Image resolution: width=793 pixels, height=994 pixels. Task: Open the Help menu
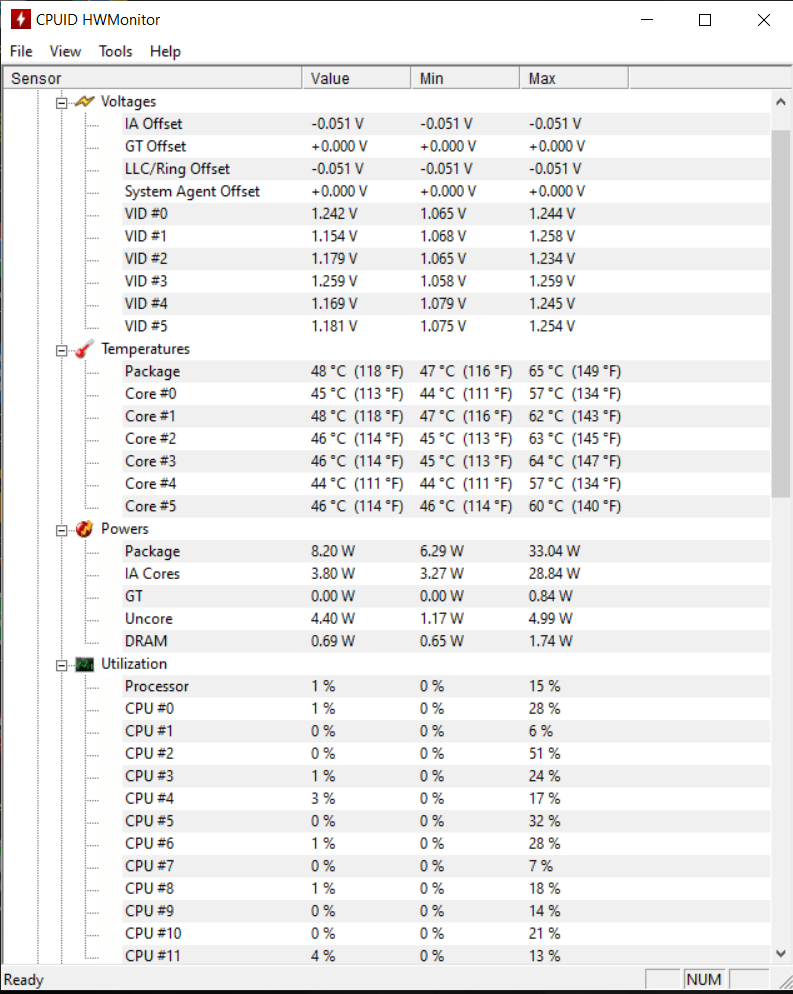point(165,51)
